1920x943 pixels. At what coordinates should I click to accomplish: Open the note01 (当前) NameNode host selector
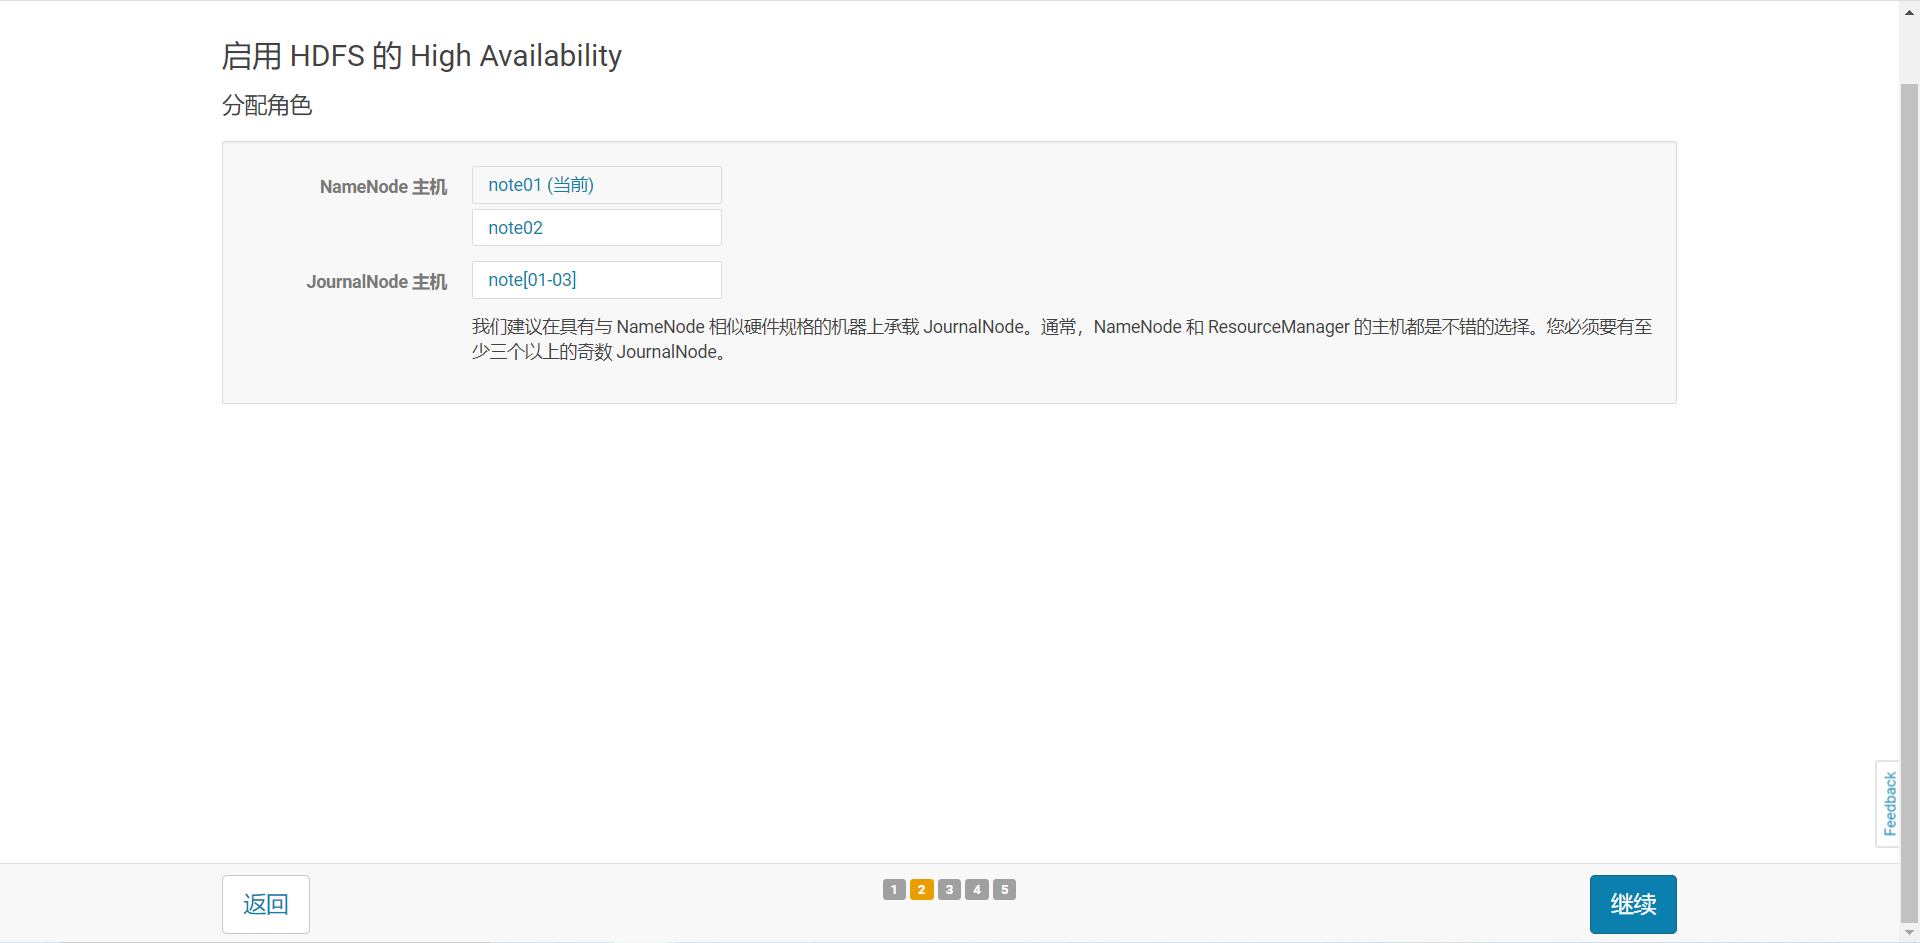pyautogui.click(x=596, y=185)
